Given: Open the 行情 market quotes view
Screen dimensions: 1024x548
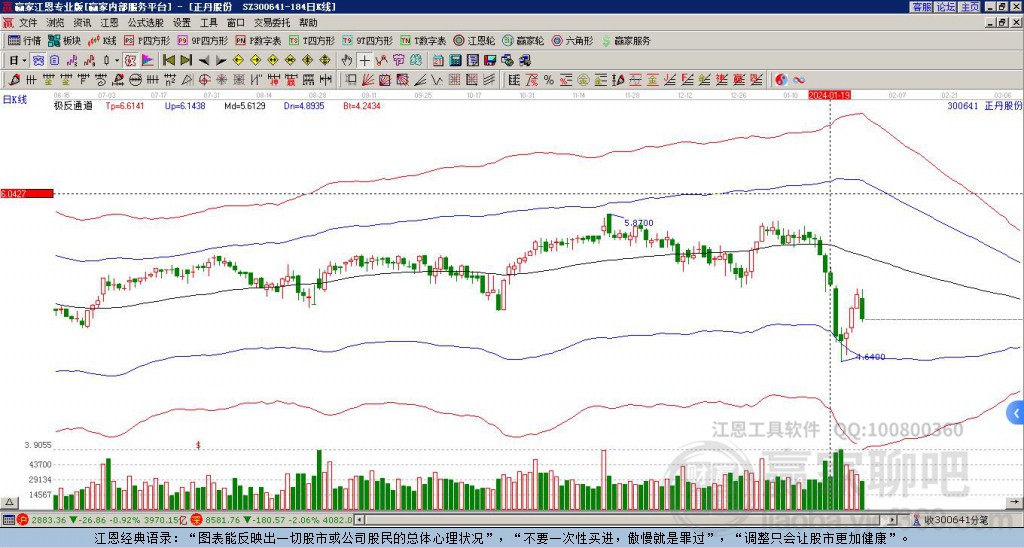Looking at the screenshot, I should coord(24,40).
